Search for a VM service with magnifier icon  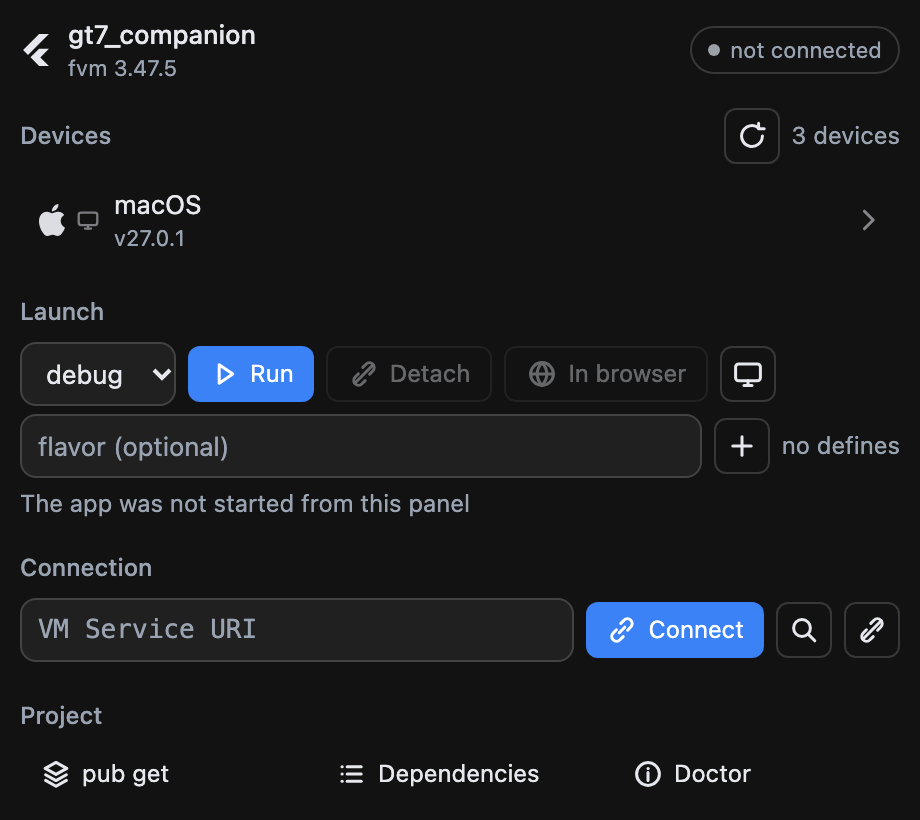[803, 630]
